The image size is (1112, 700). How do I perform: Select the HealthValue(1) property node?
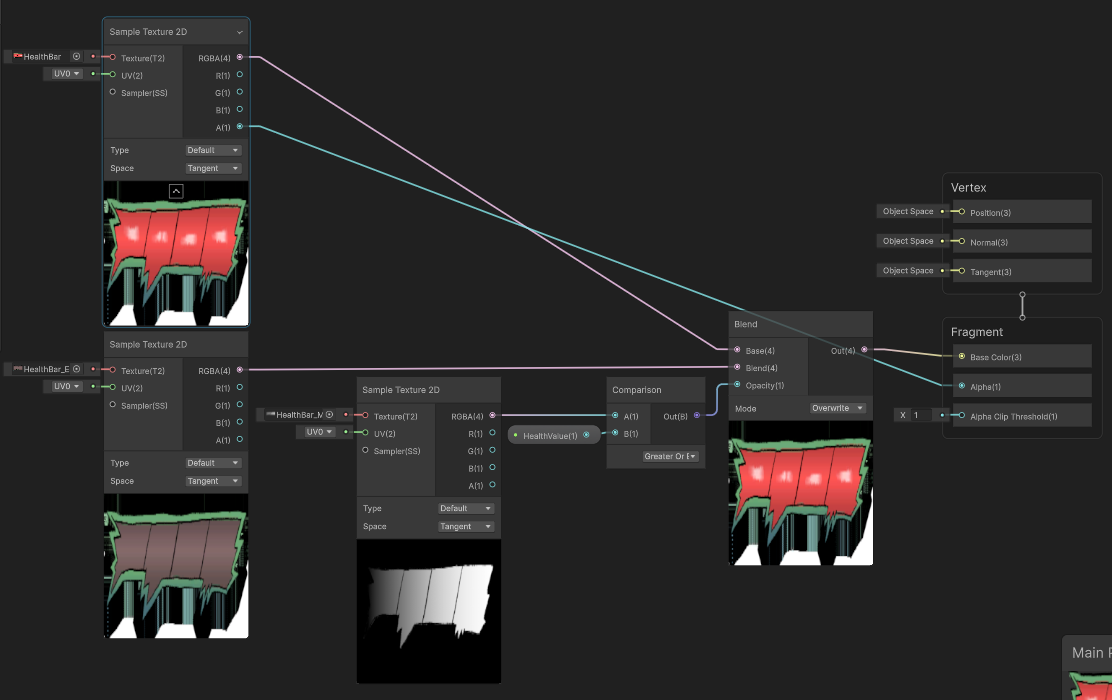coord(549,435)
